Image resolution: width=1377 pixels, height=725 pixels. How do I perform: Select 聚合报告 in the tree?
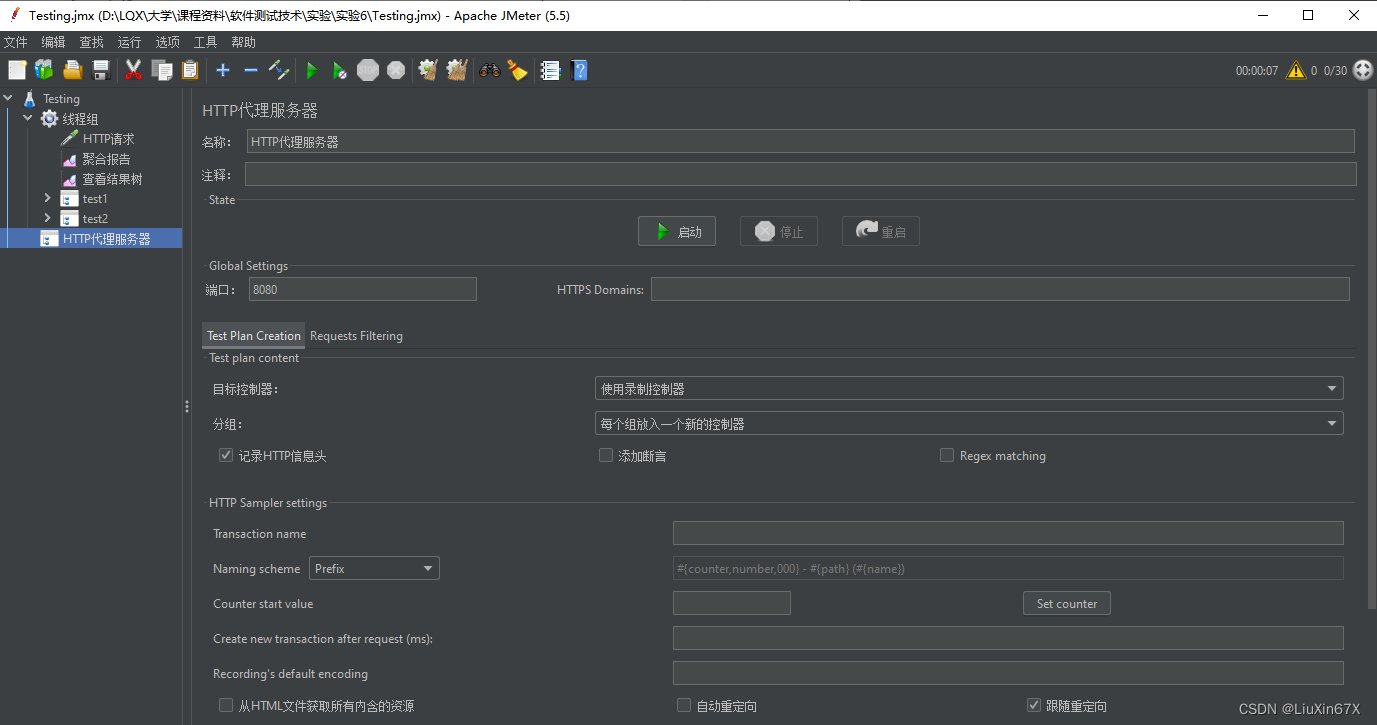click(106, 158)
